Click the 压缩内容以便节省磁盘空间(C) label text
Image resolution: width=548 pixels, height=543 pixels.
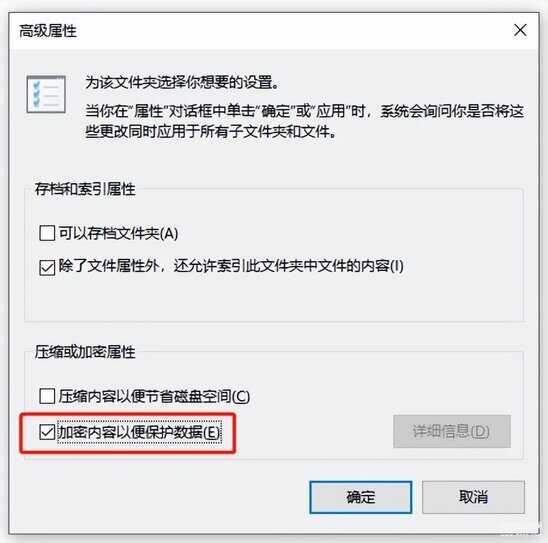154,396
